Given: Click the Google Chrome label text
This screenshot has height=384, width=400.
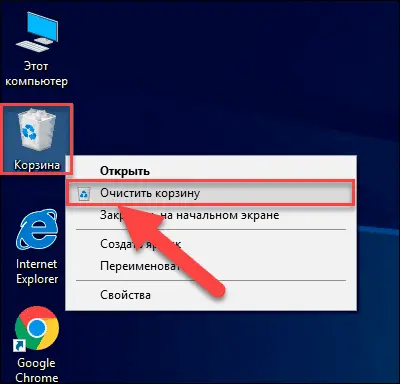Looking at the screenshot, I should pyautogui.click(x=37, y=370).
